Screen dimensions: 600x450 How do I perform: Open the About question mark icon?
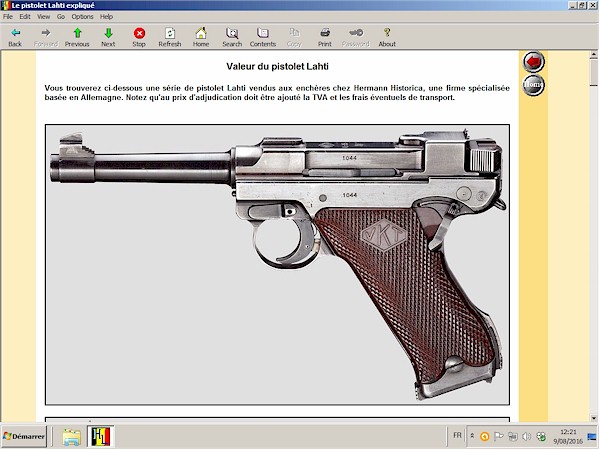point(387,33)
